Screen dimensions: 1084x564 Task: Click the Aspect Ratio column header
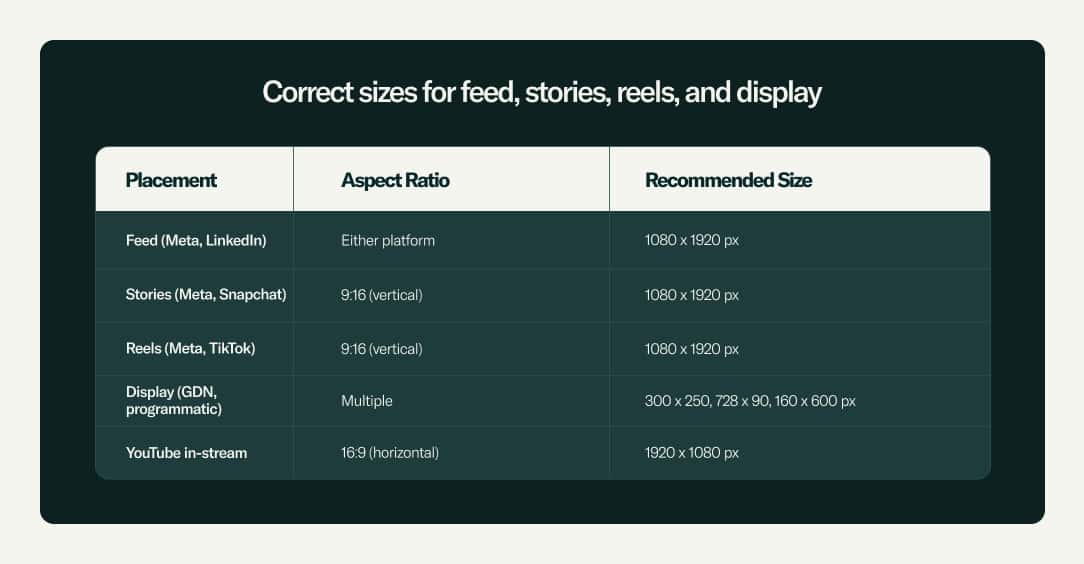[395, 181]
